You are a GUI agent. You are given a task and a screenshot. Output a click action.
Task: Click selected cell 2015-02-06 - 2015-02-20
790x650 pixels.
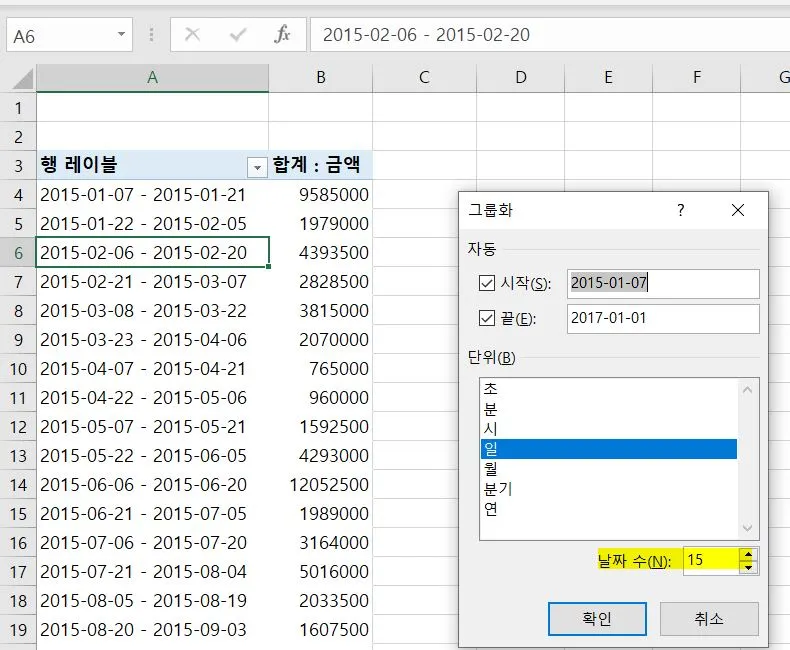(x=153, y=253)
